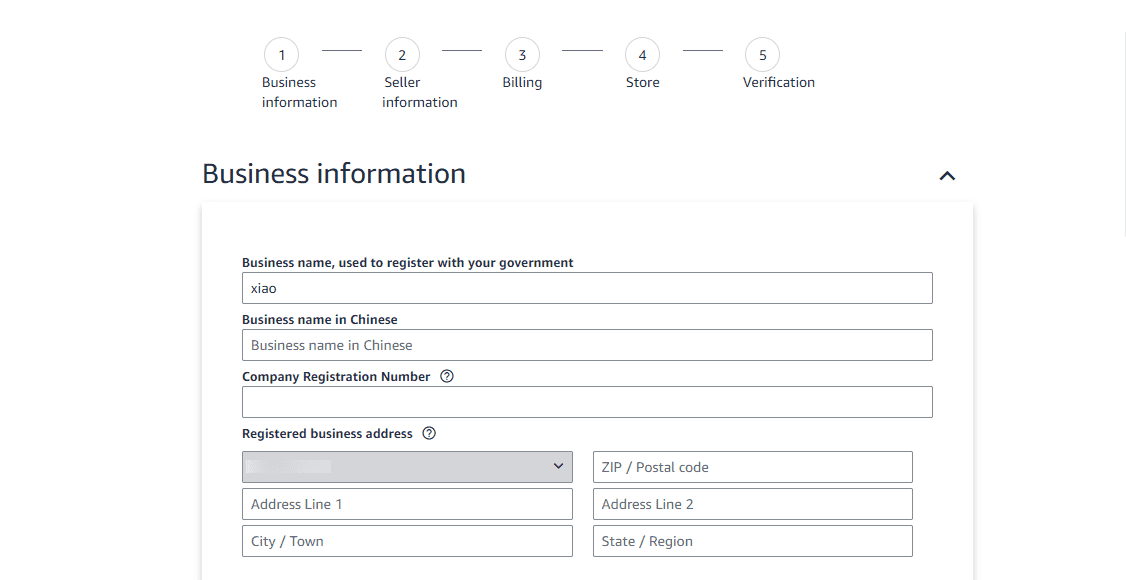
Task: Open the country dropdown in address
Action: [x=407, y=467]
